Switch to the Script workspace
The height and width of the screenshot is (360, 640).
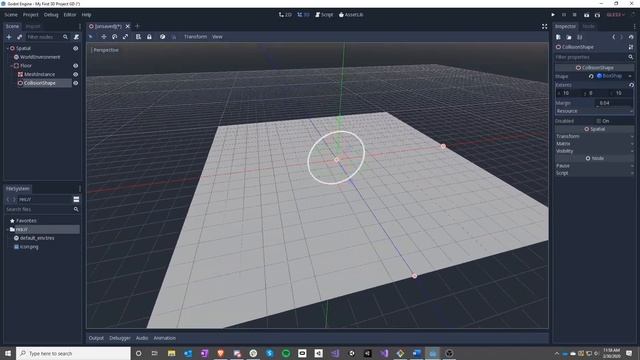[x=324, y=15]
